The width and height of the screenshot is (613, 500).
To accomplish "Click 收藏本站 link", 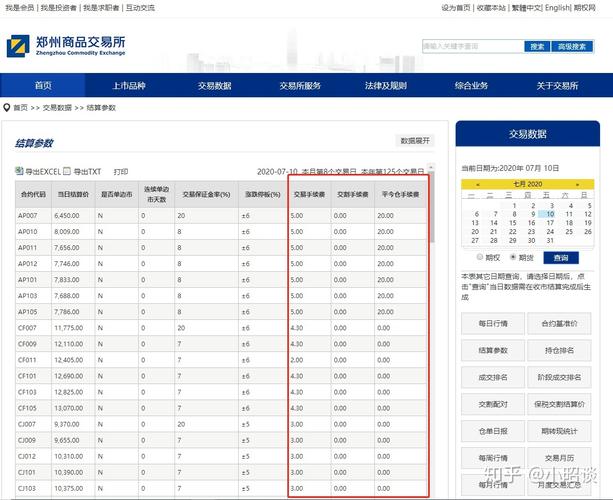I will tap(491, 7).
